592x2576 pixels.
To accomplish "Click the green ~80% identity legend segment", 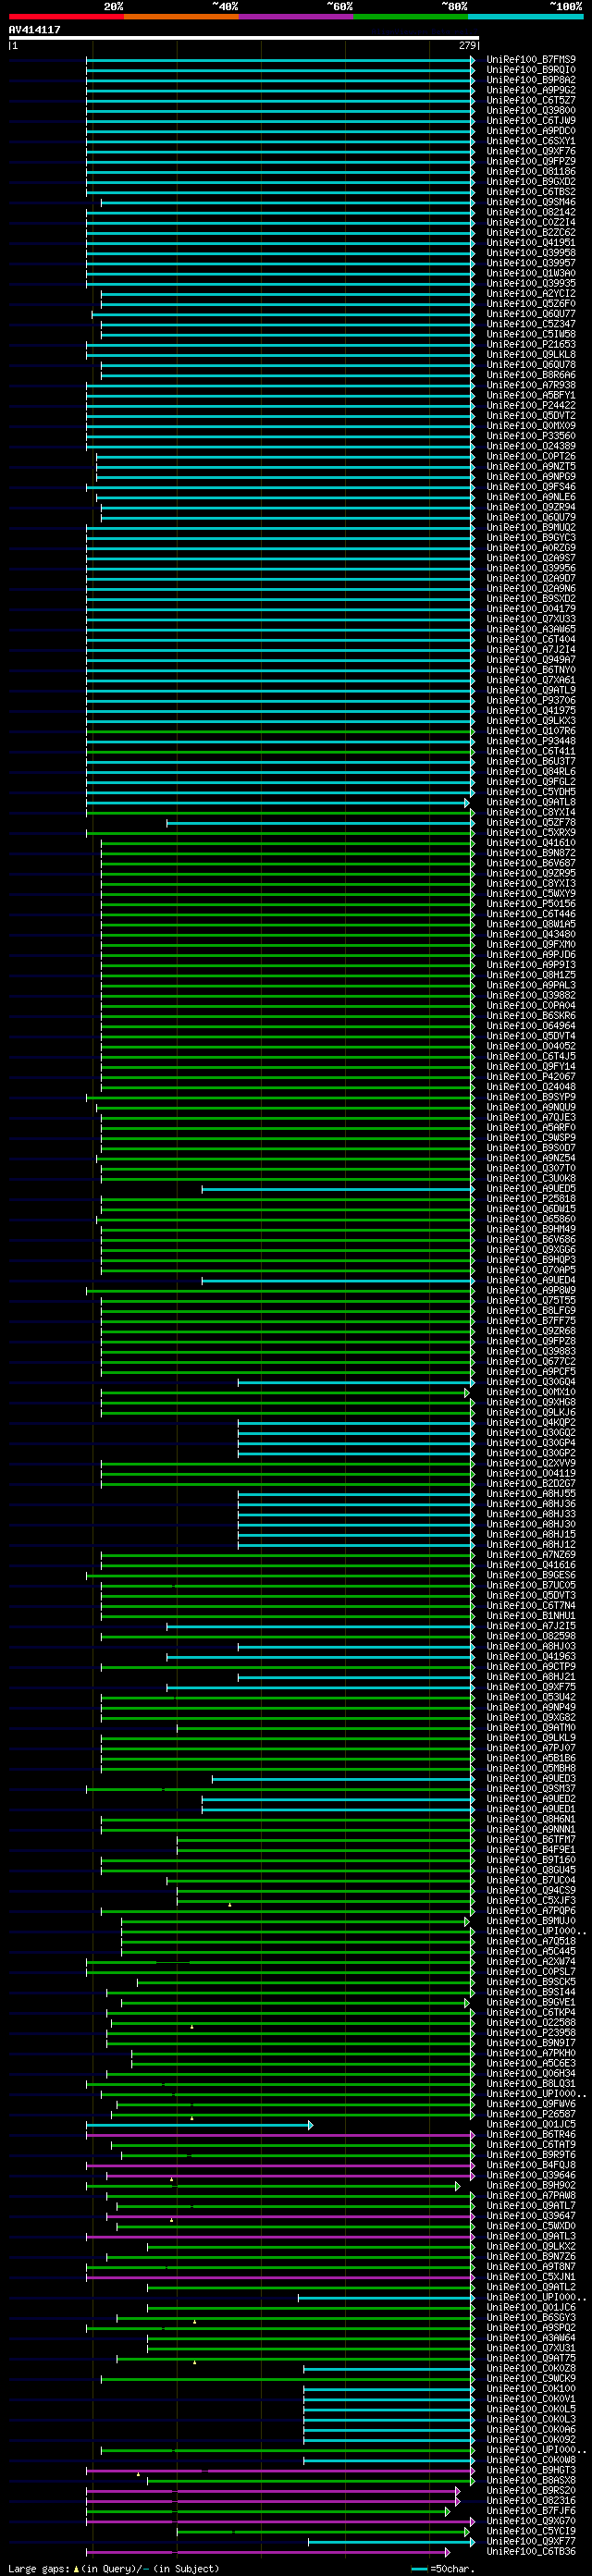I will pyautogui.click(x=411, y=16).
